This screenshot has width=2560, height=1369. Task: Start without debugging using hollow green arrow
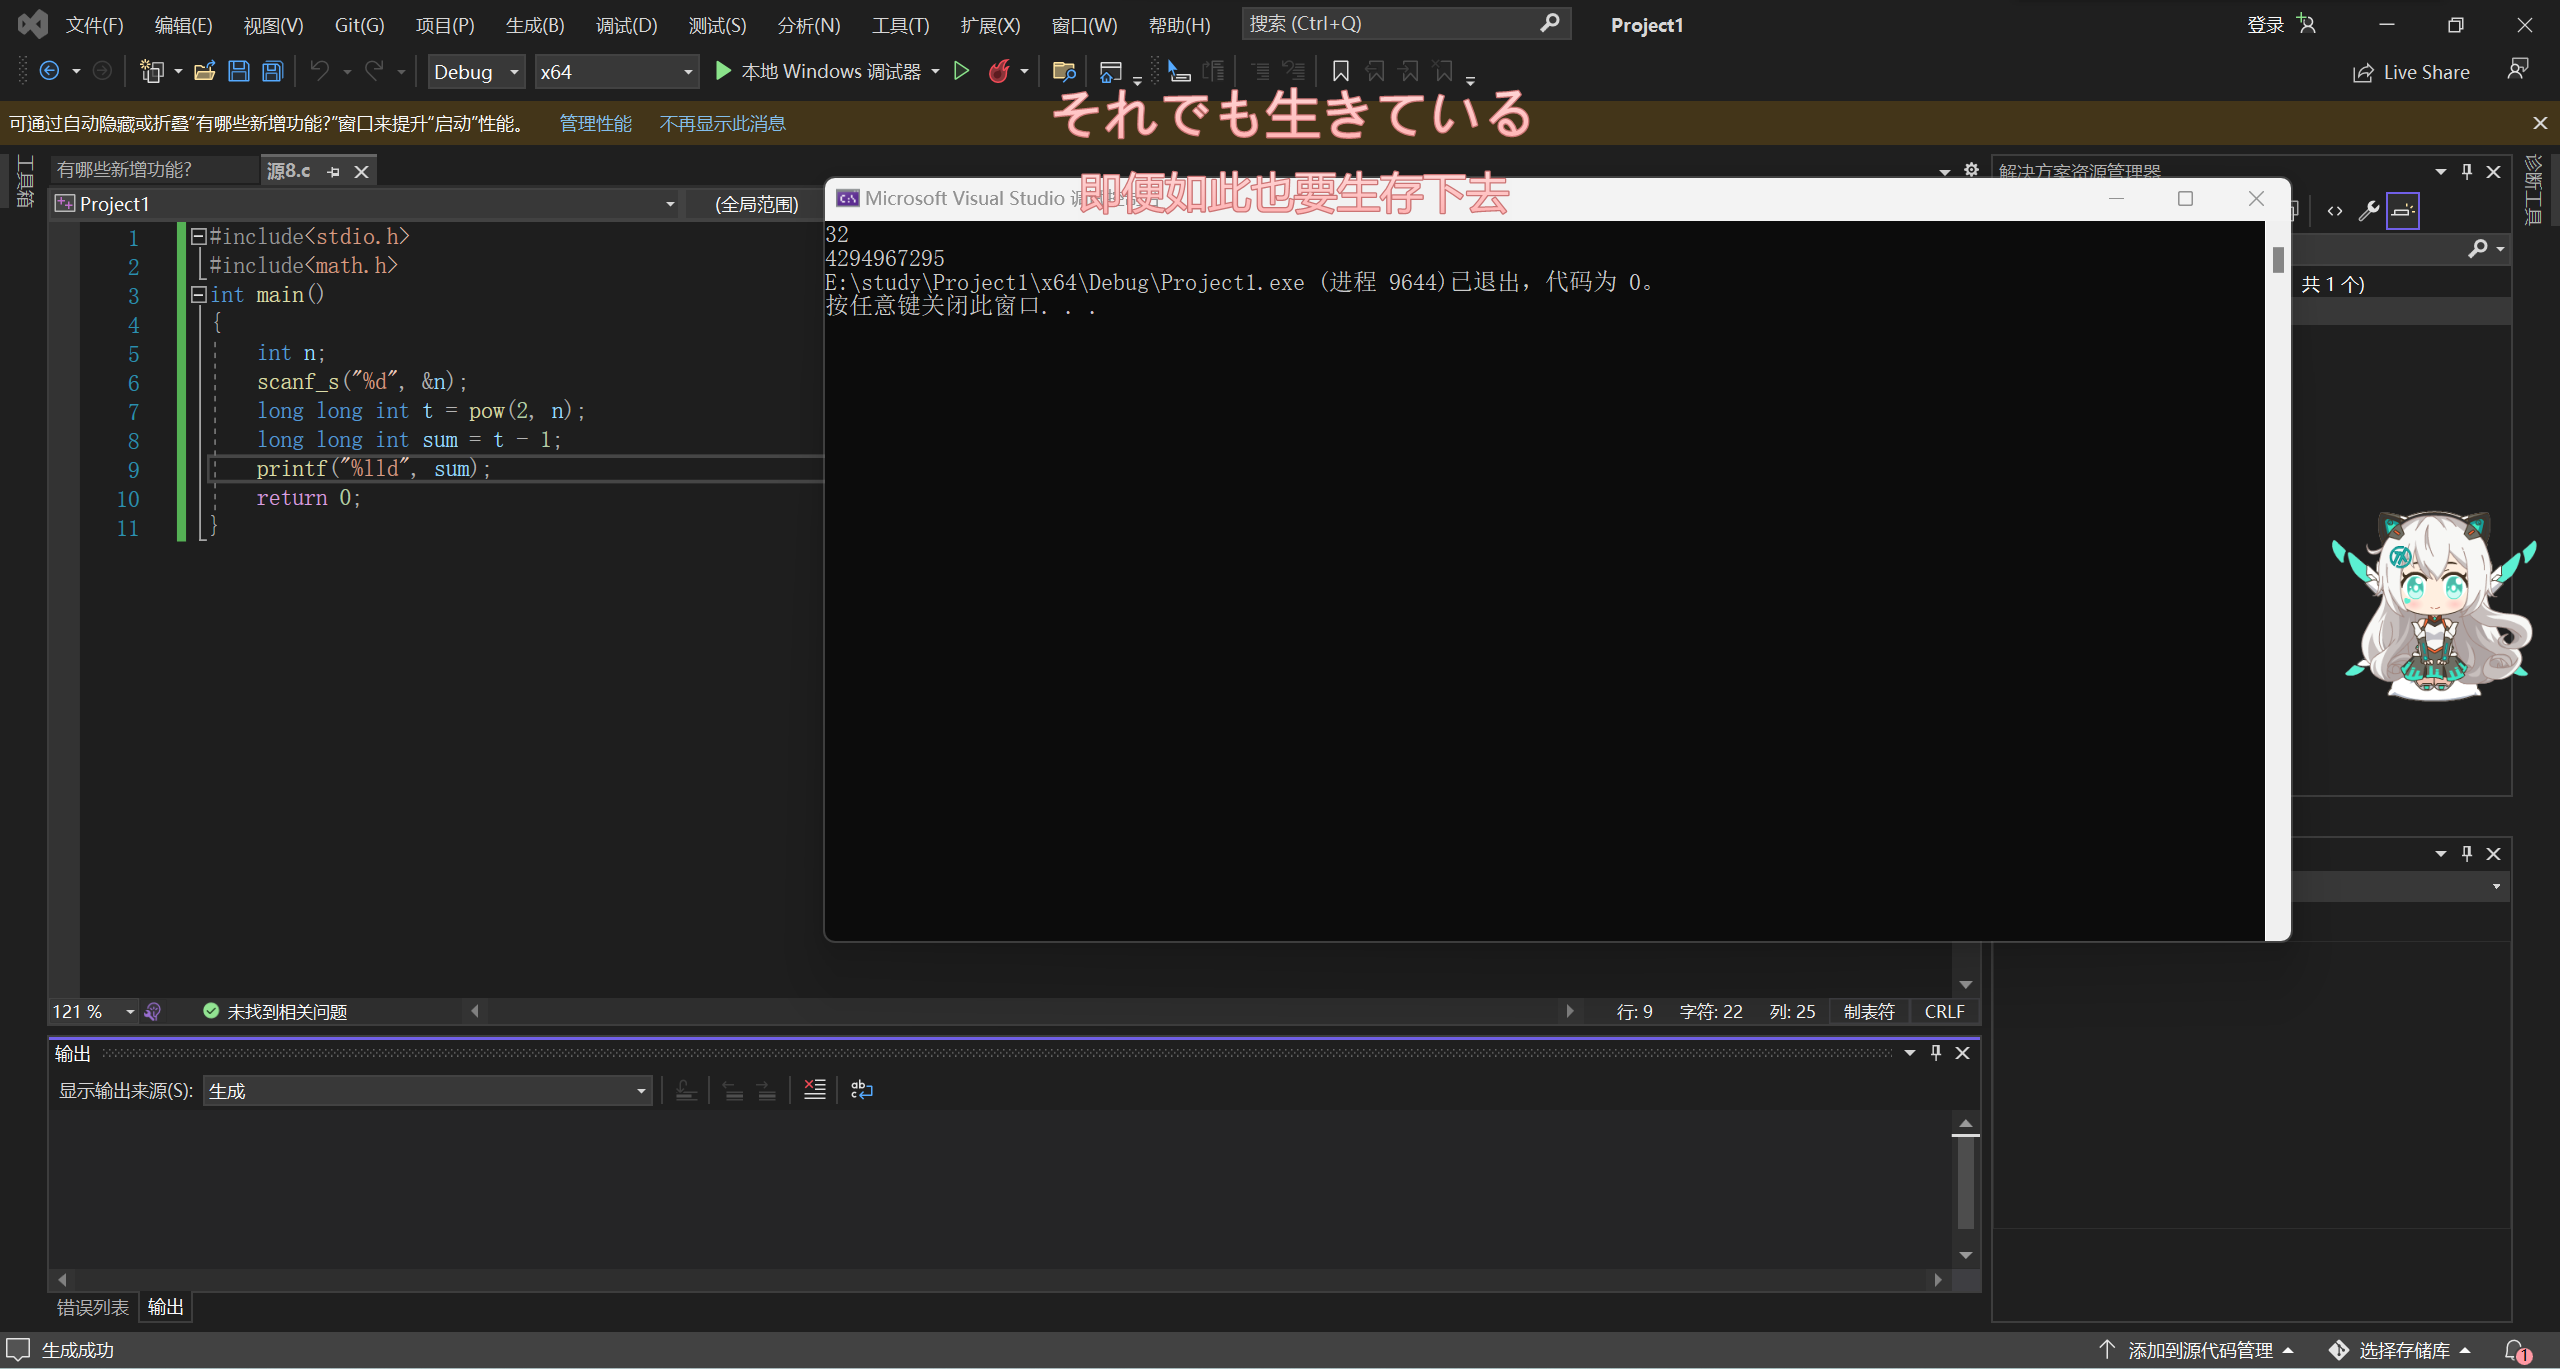point(961,71)
